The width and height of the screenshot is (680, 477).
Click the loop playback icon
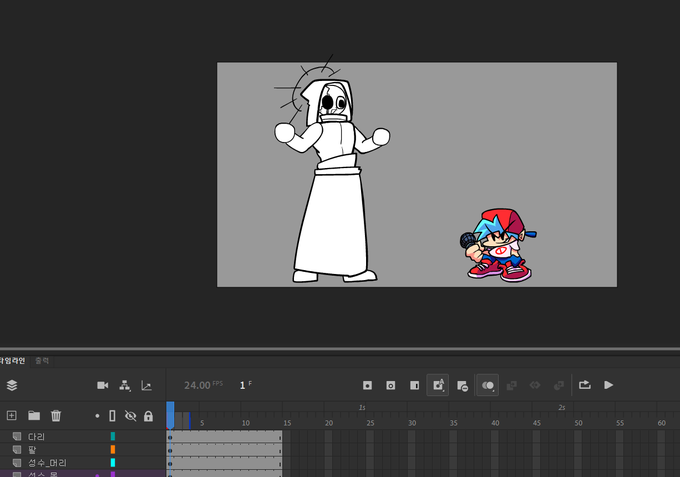tap(585, 385)
